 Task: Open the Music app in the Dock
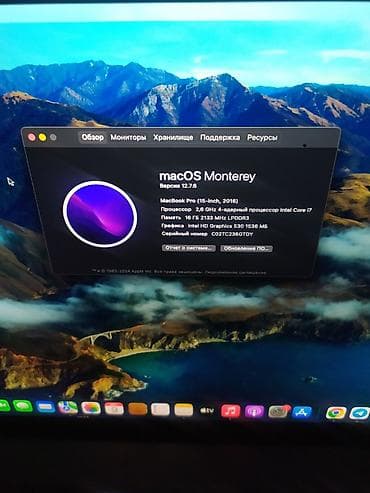[x=230, y=411]
